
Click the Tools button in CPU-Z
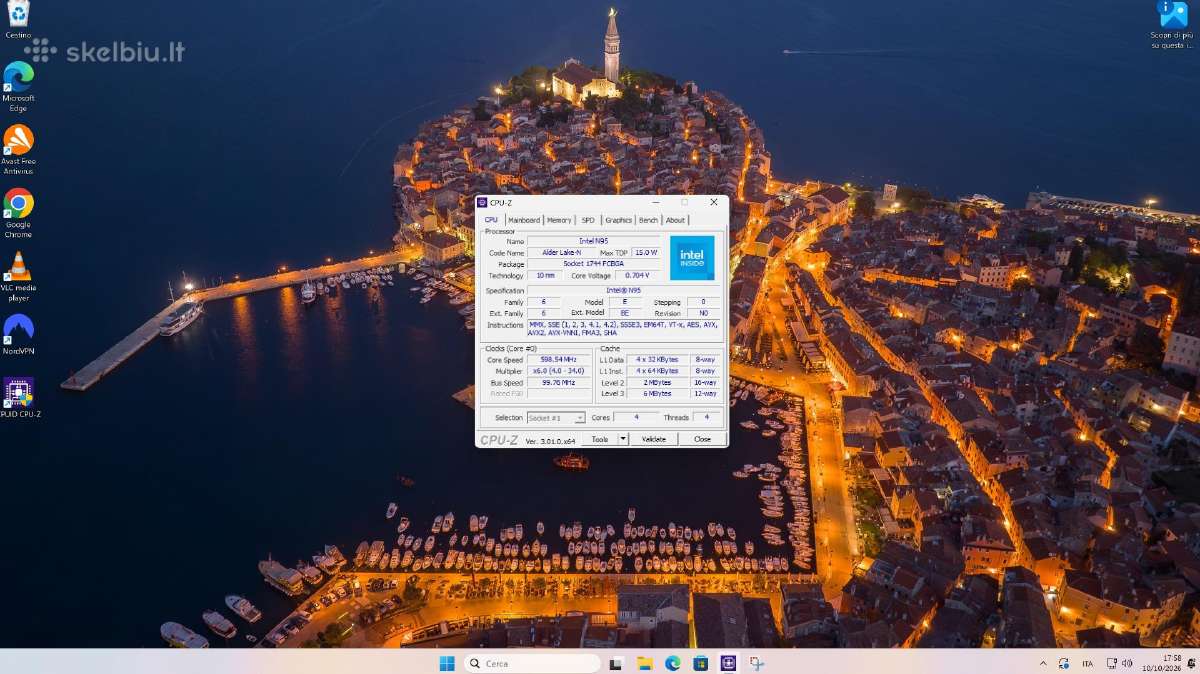(x=599, y=439)
